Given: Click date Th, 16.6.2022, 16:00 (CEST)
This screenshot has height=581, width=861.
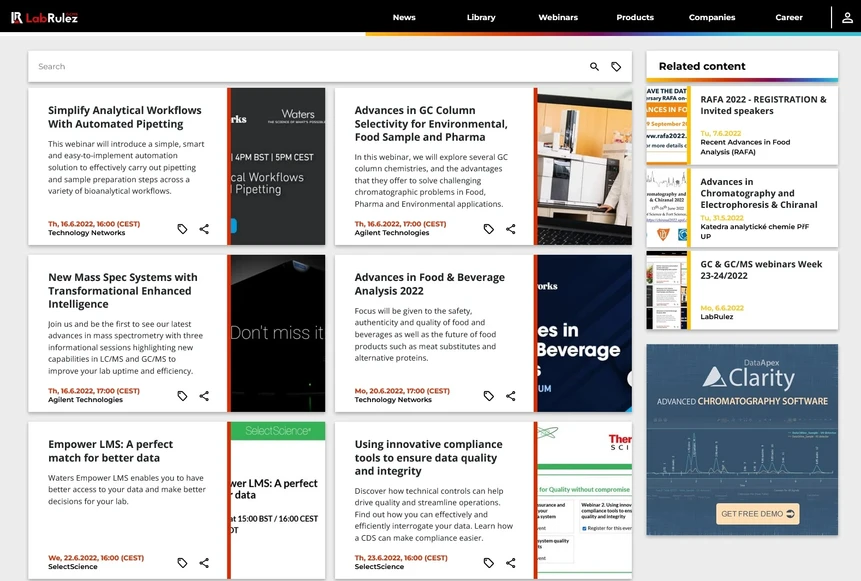Looking at the screenshot, I should click(94, 224).
